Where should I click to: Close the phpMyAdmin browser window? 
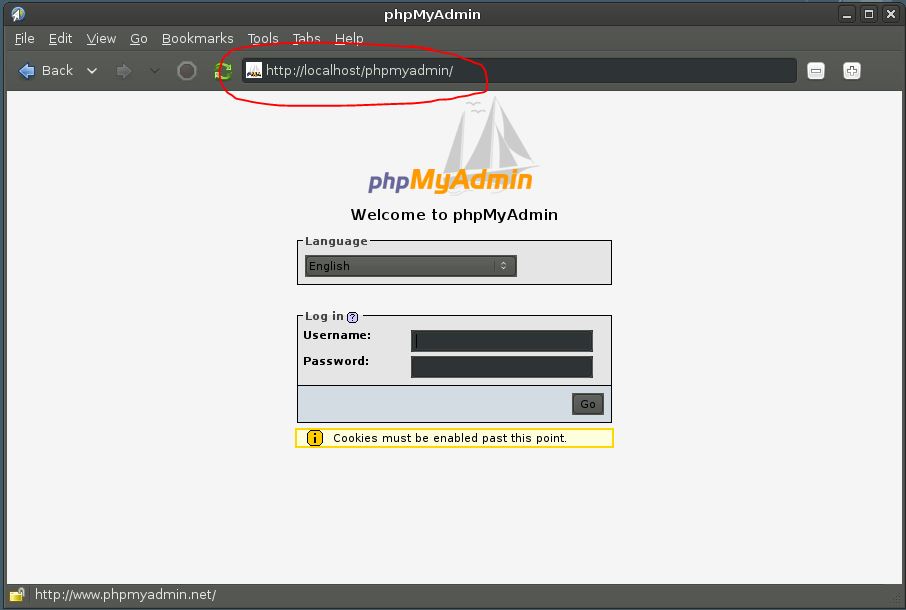(x=890, y=14)
